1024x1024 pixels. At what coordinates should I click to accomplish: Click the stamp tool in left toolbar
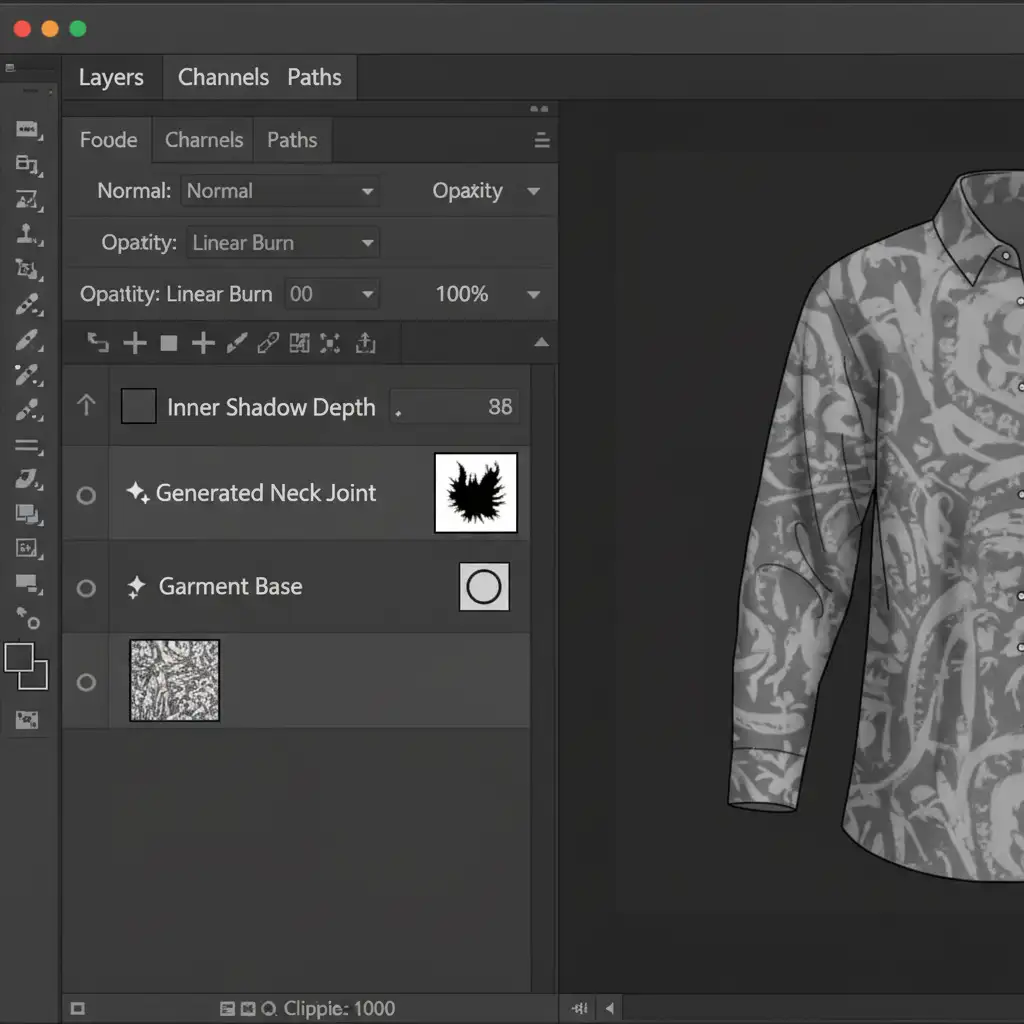(27, 234)
